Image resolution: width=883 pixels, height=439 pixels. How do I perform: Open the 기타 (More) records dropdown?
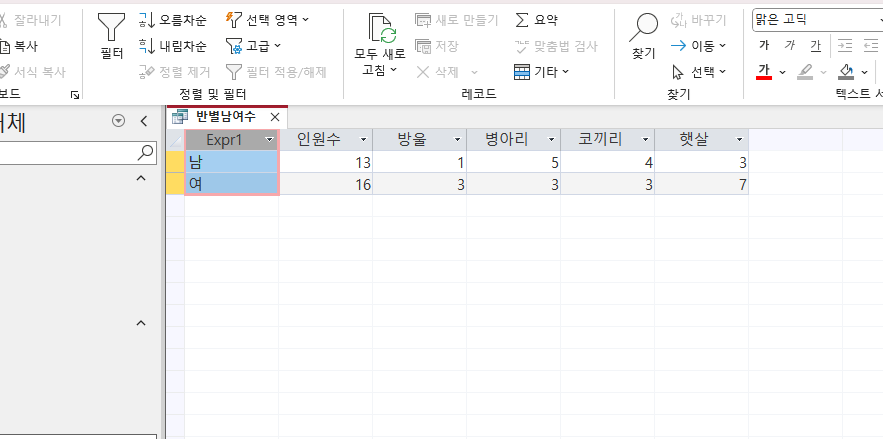[541, 71]
